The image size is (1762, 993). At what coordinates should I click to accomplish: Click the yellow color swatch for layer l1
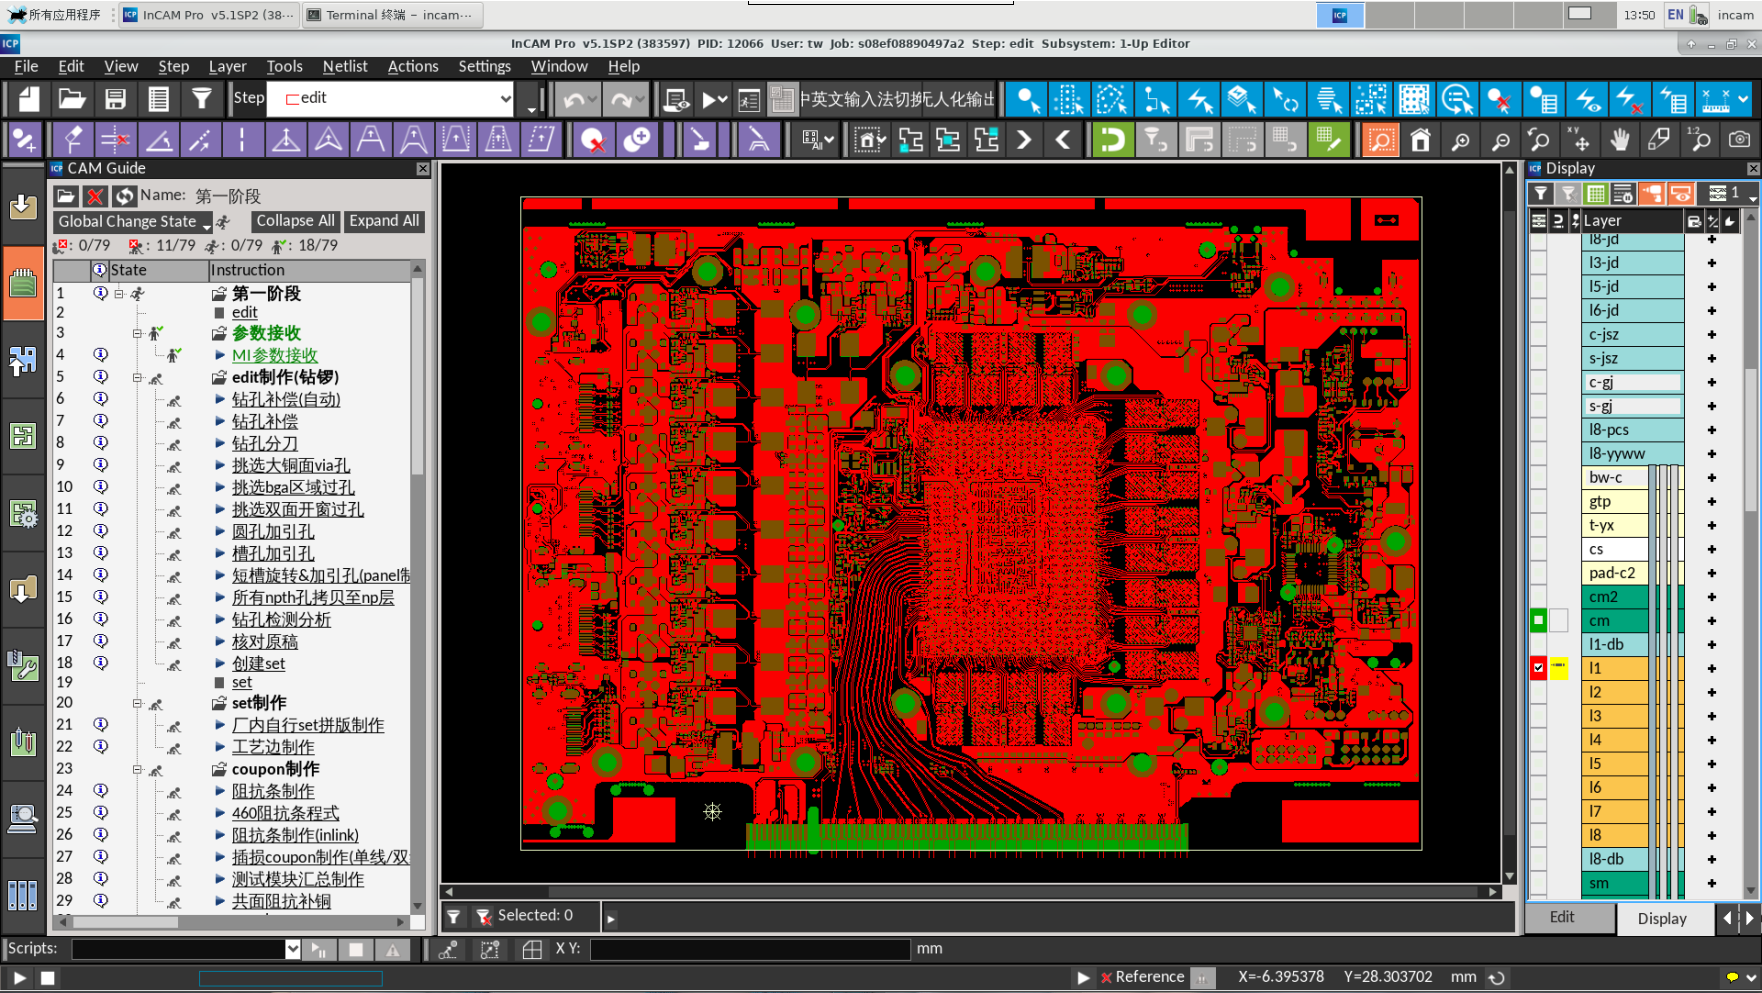click(1559, 668)
